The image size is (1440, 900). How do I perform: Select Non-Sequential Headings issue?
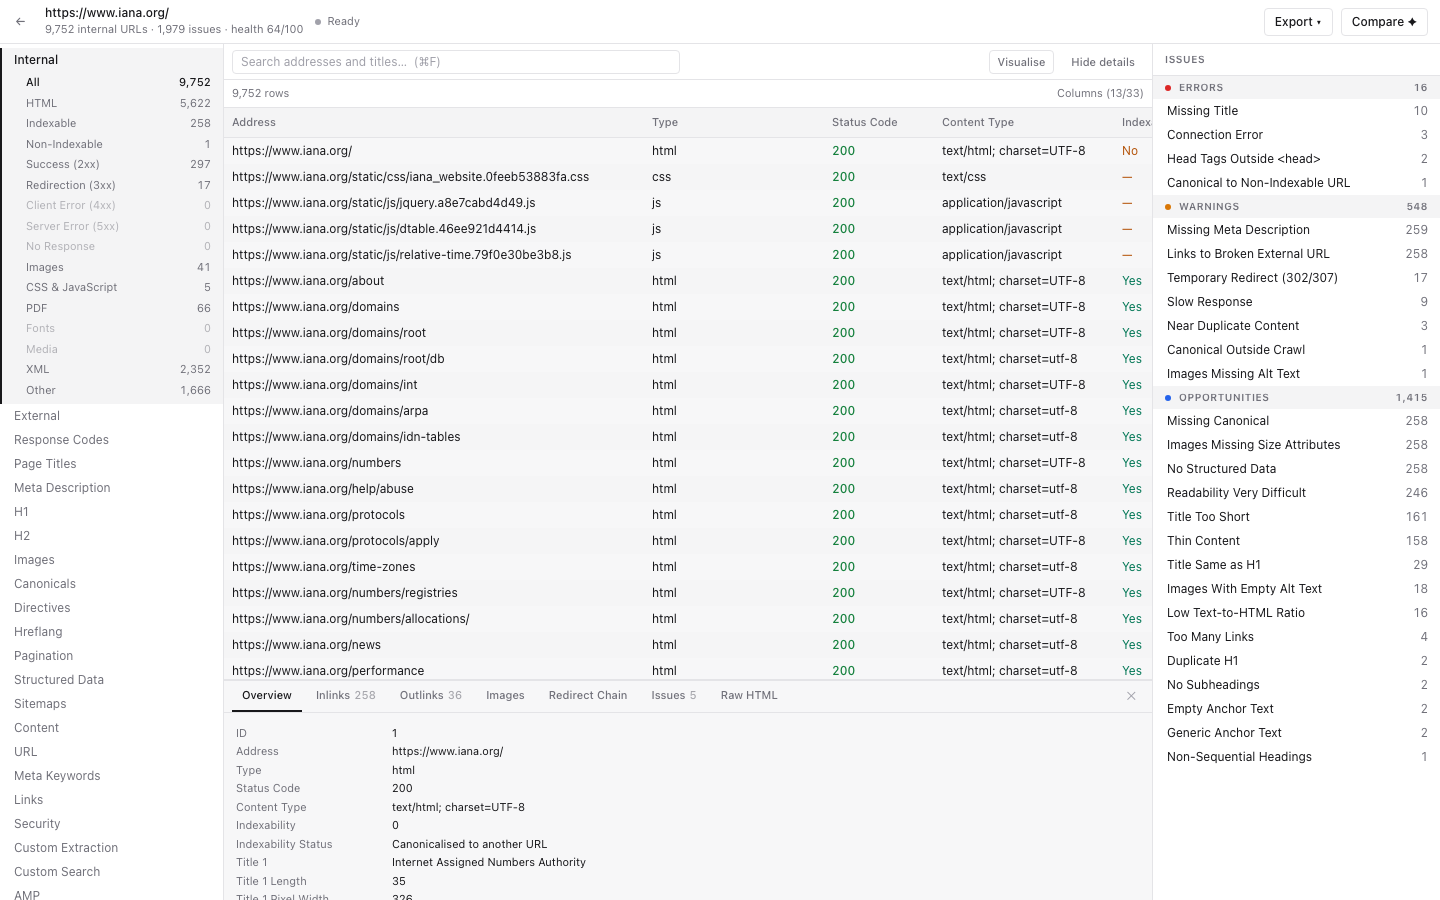(x=1296, y=757)
